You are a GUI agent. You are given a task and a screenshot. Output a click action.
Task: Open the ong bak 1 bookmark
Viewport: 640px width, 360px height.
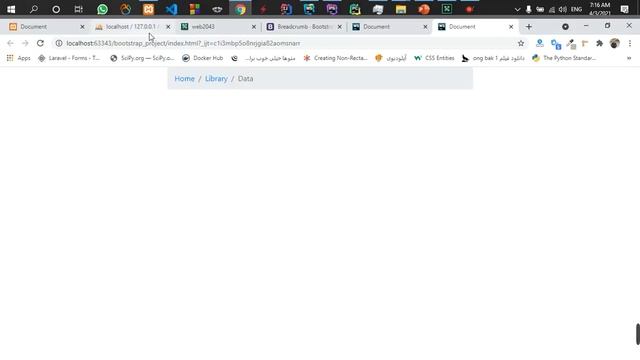(x=493, y=58)
